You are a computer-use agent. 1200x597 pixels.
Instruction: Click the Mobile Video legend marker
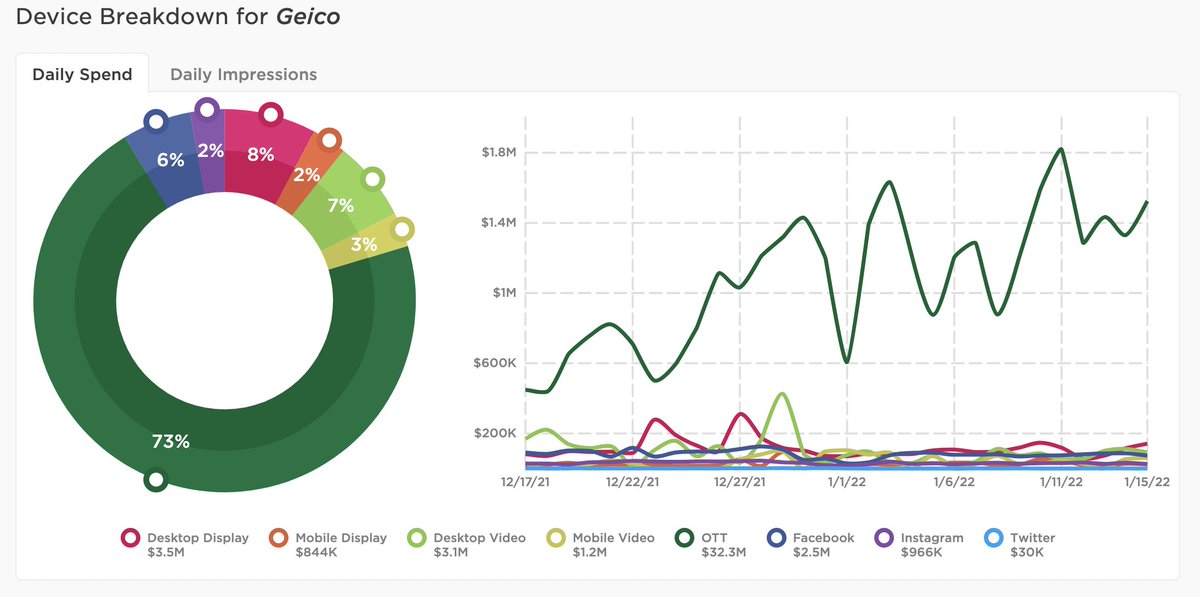554,538
